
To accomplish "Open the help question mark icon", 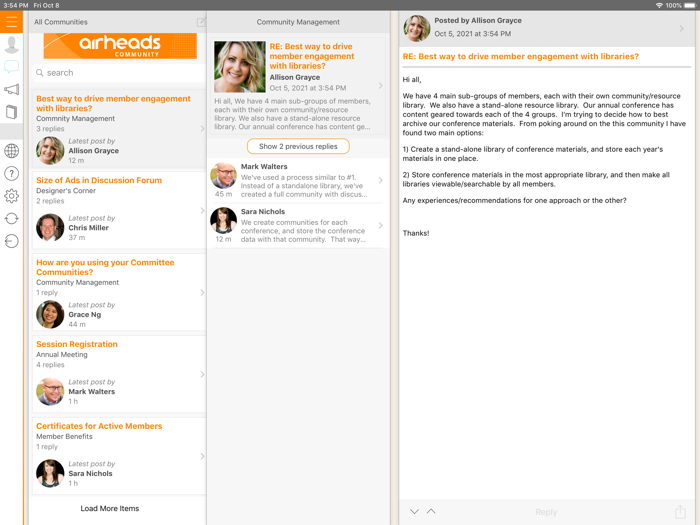I will (x=11, y=173).
